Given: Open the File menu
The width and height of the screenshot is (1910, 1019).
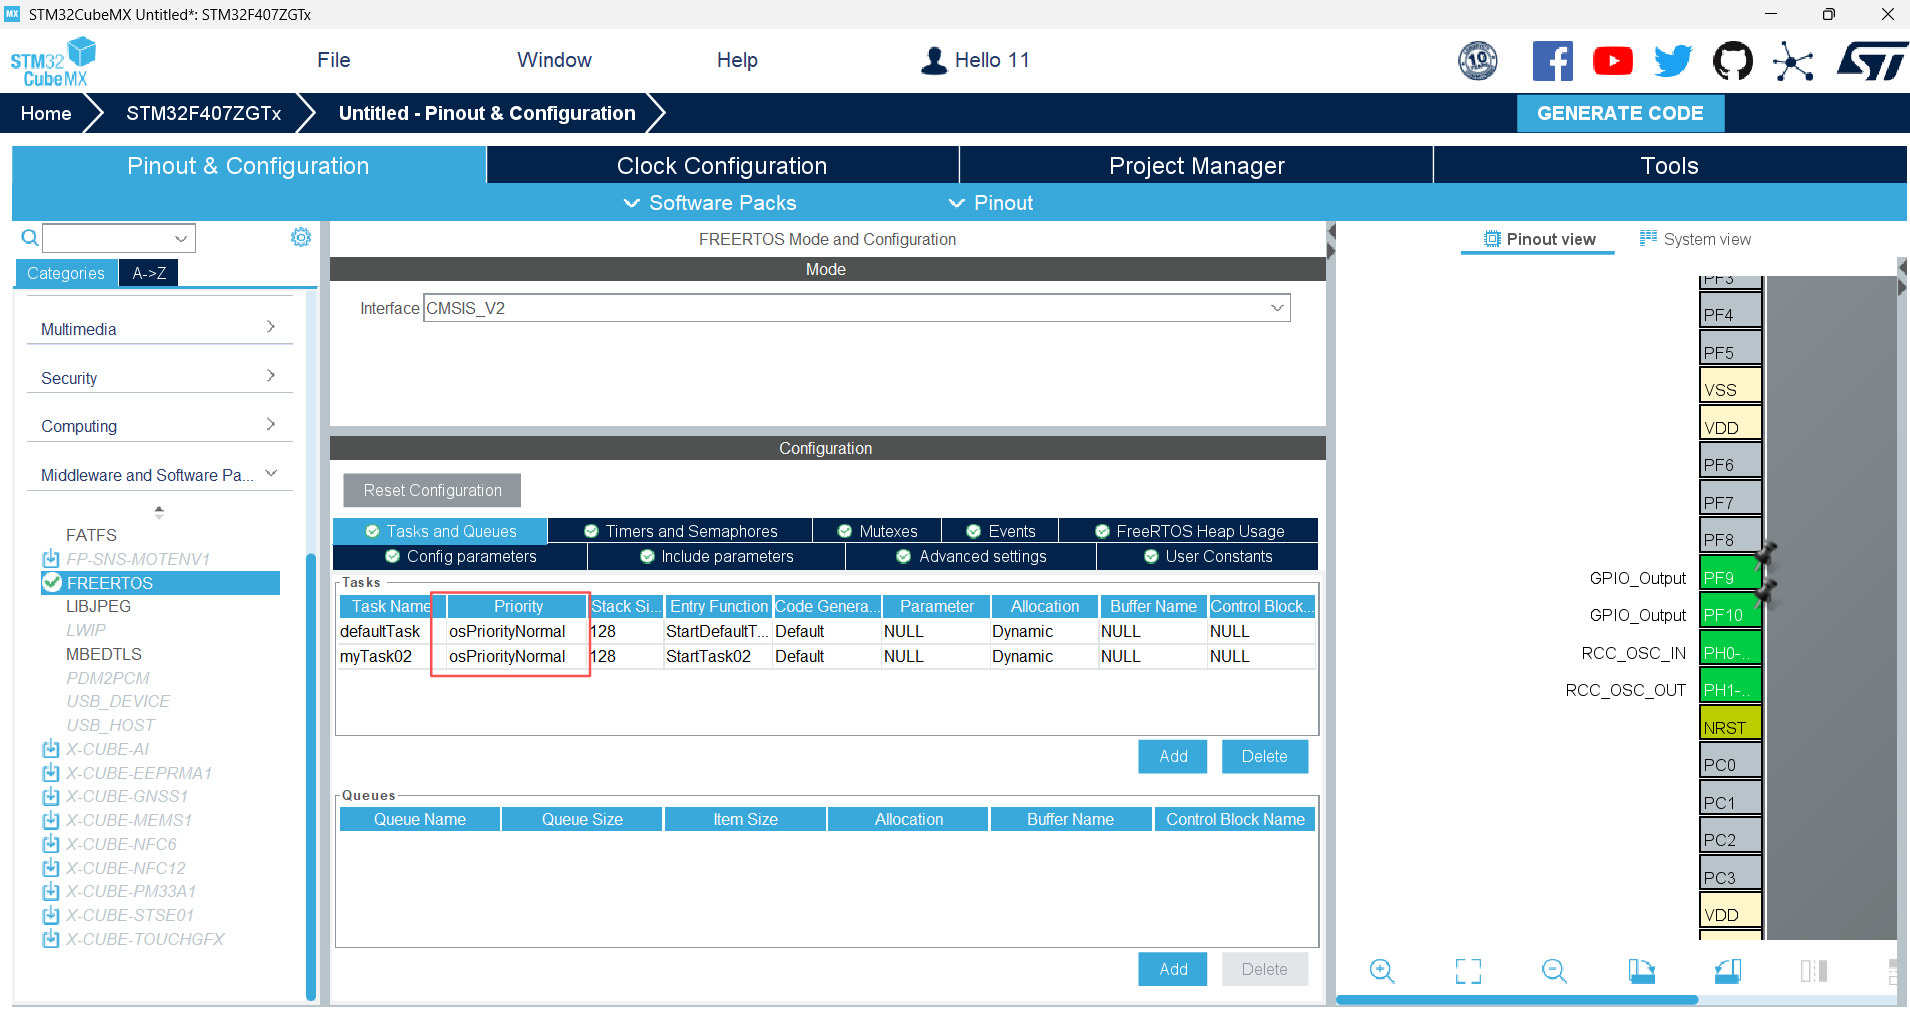Looking at the screenshot, I should tap(334, 60).
